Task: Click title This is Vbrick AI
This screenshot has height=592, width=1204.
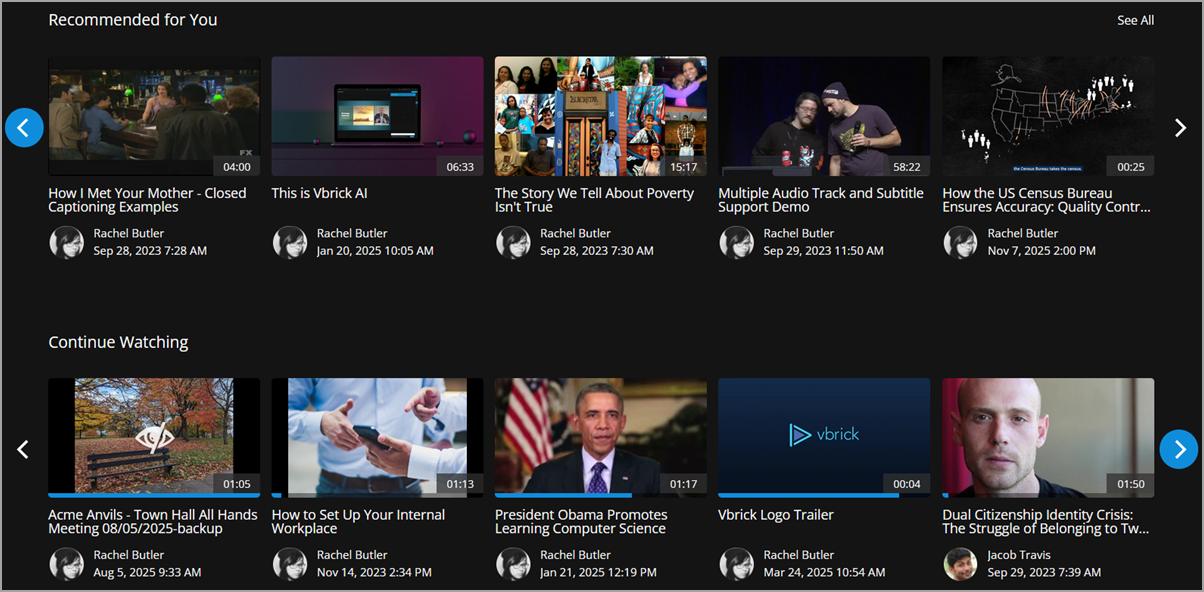Action: [319, 193]
